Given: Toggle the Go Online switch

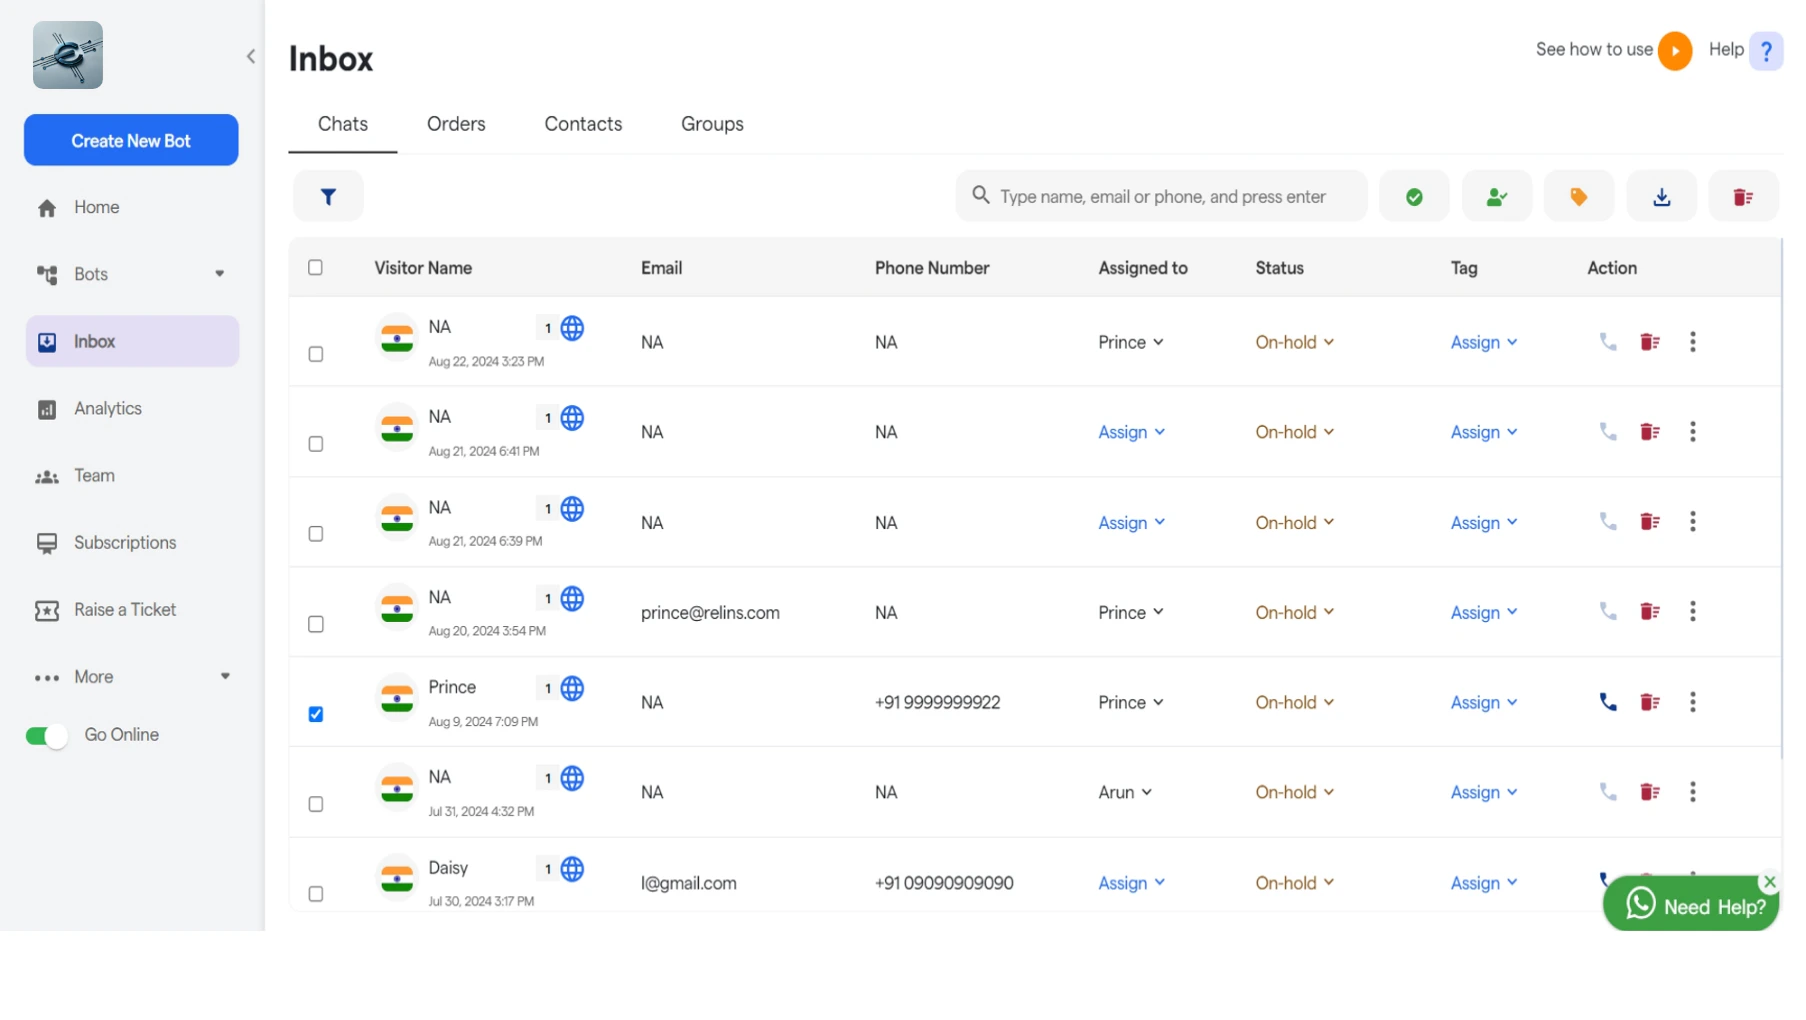Looking at the screenshot, I should tap(46, 736).
